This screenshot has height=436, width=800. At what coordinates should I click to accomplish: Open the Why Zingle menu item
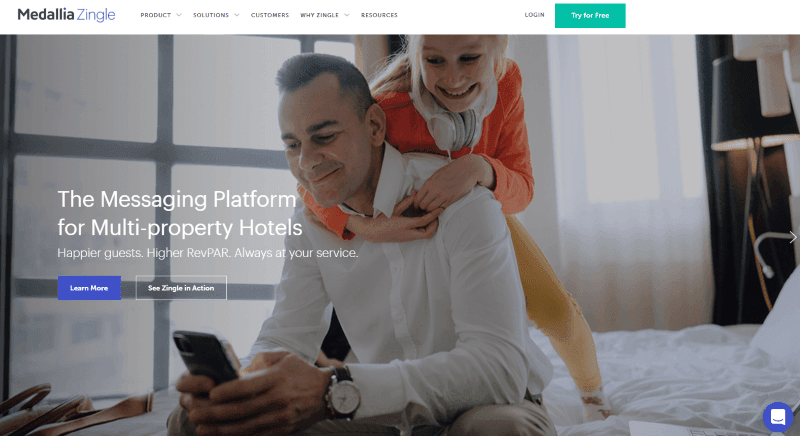click(319, 15)
